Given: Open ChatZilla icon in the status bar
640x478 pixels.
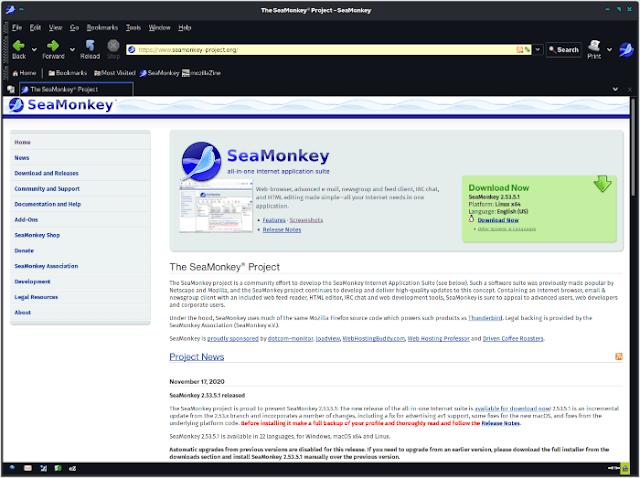Looking at the screenshot, I should [x=72, y=468].
